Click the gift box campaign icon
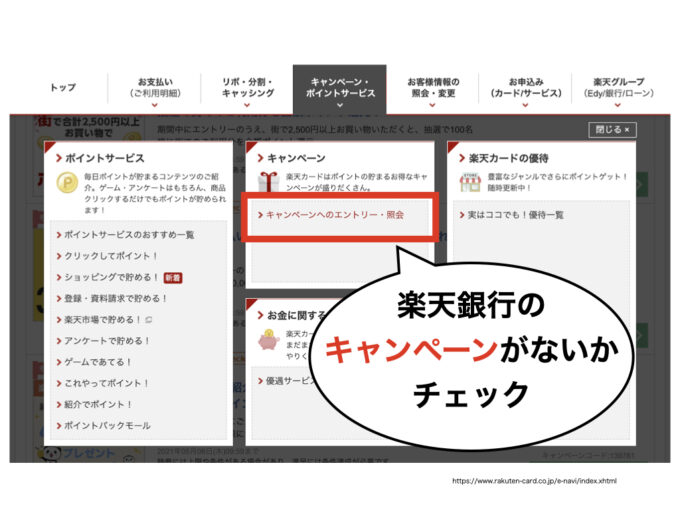The width and height of the screenshot is (680, 510). point(268,182)
